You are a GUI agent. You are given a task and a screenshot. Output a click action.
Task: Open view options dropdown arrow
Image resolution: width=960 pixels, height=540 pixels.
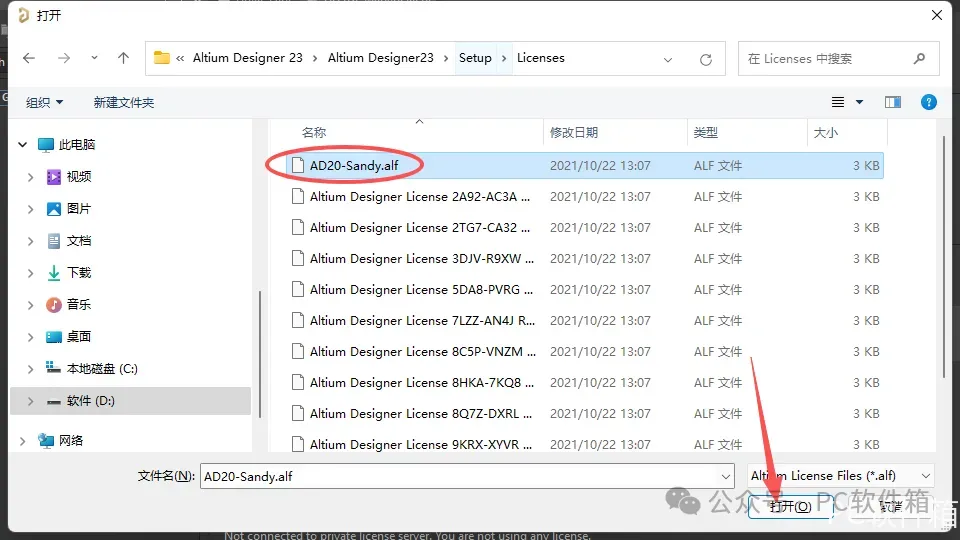click(860, 102)
